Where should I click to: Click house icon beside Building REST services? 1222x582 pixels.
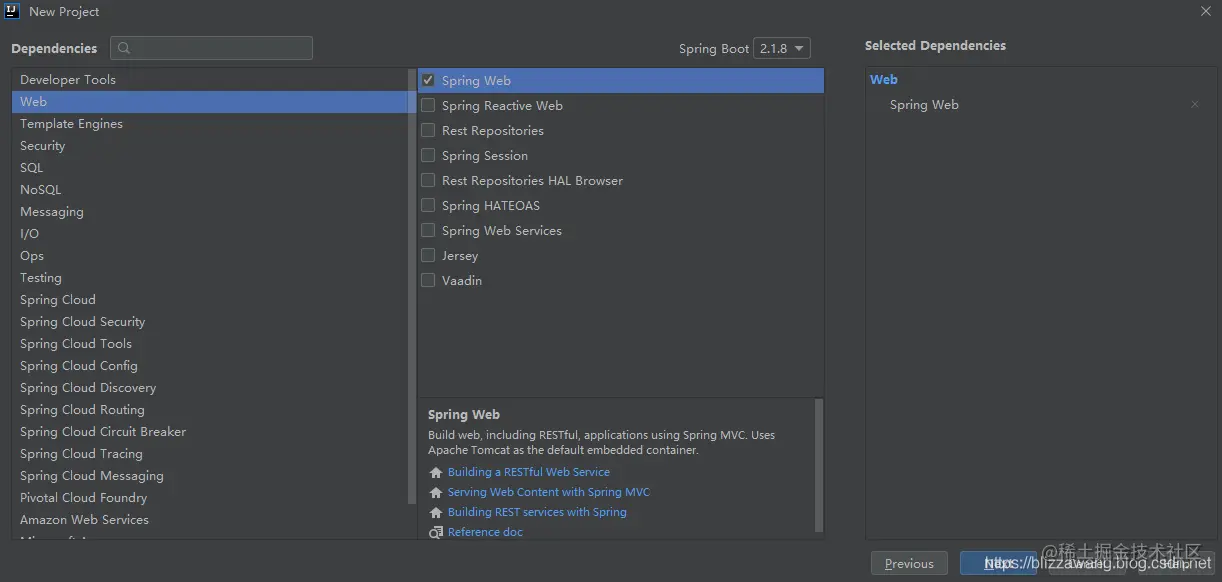[435, 513]
